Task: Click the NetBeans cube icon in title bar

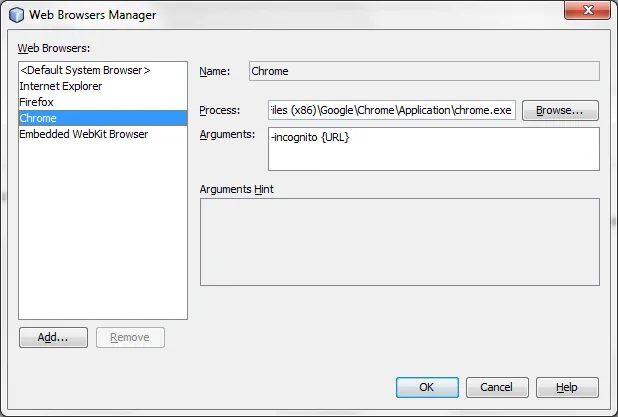Action: (x=15, y=13)
